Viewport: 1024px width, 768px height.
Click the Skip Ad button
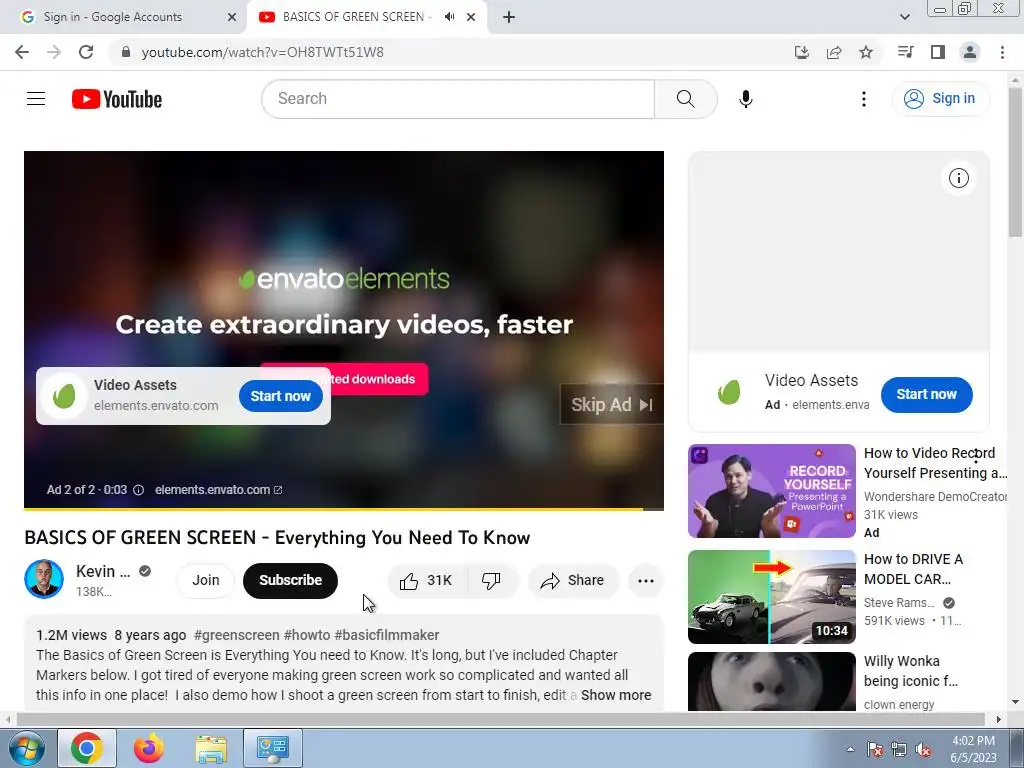612,405
